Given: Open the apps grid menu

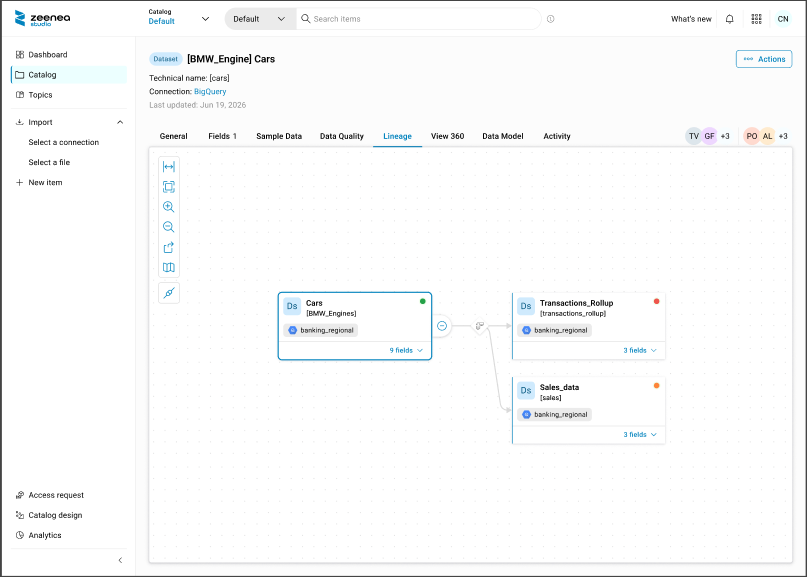Looking at the screenshot, I should point(756,19).
